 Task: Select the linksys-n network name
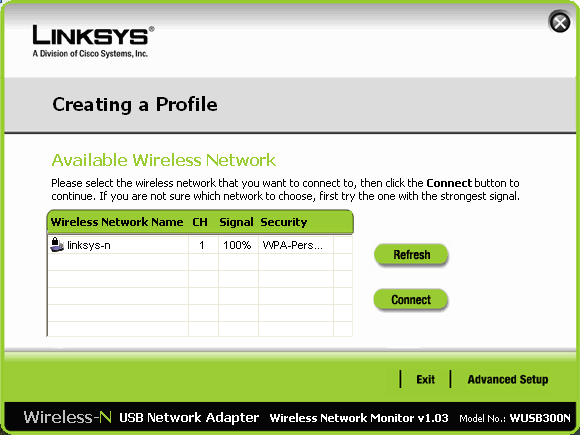click(89, 245)
